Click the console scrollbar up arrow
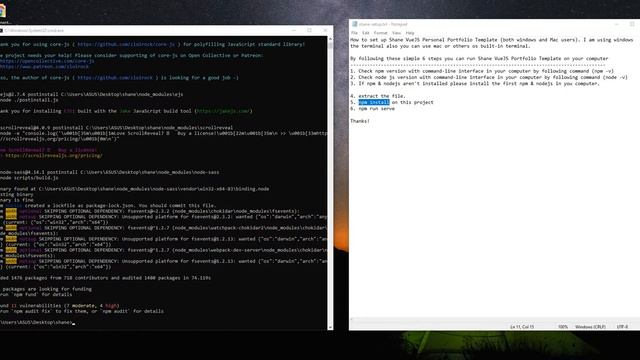Viewport: 640px width, 360px height. pyautogui.click(x=330, y=39)
